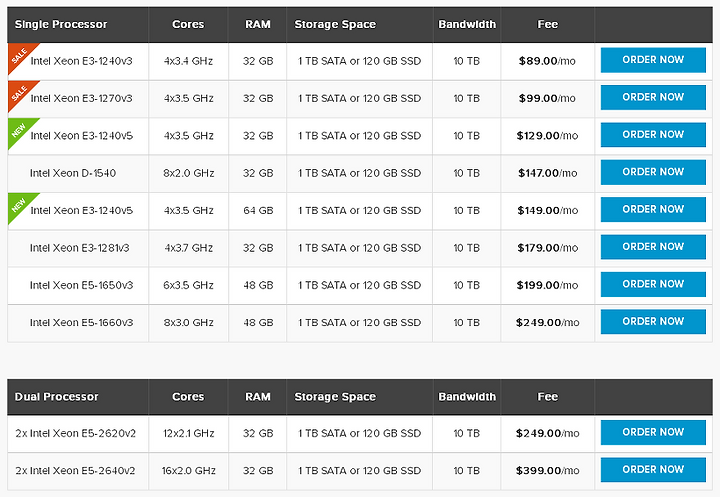Click the $399.00/mo fee
This screenshot has height=497, width=720.
(x=547, y=471)
